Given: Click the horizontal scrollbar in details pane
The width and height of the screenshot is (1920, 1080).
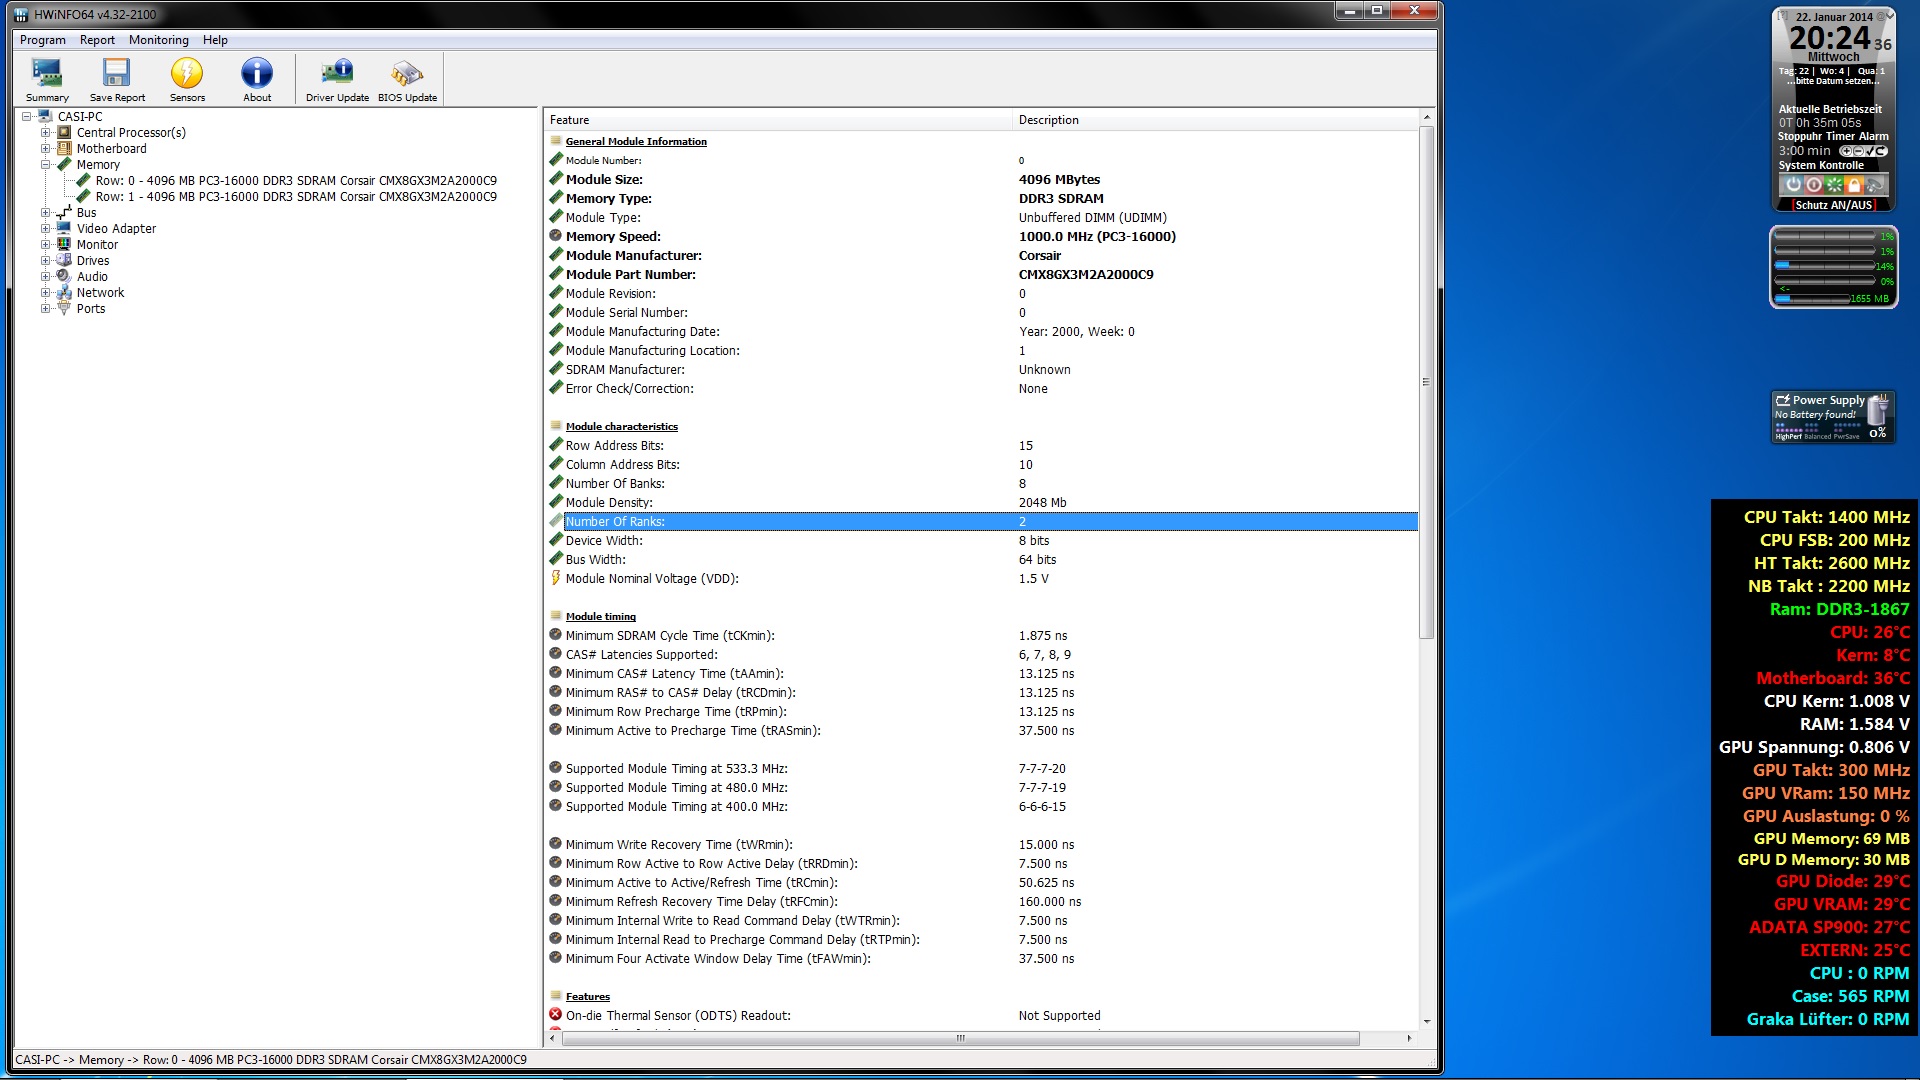Looking at the screenshot, I should [x=960, y=1038].
